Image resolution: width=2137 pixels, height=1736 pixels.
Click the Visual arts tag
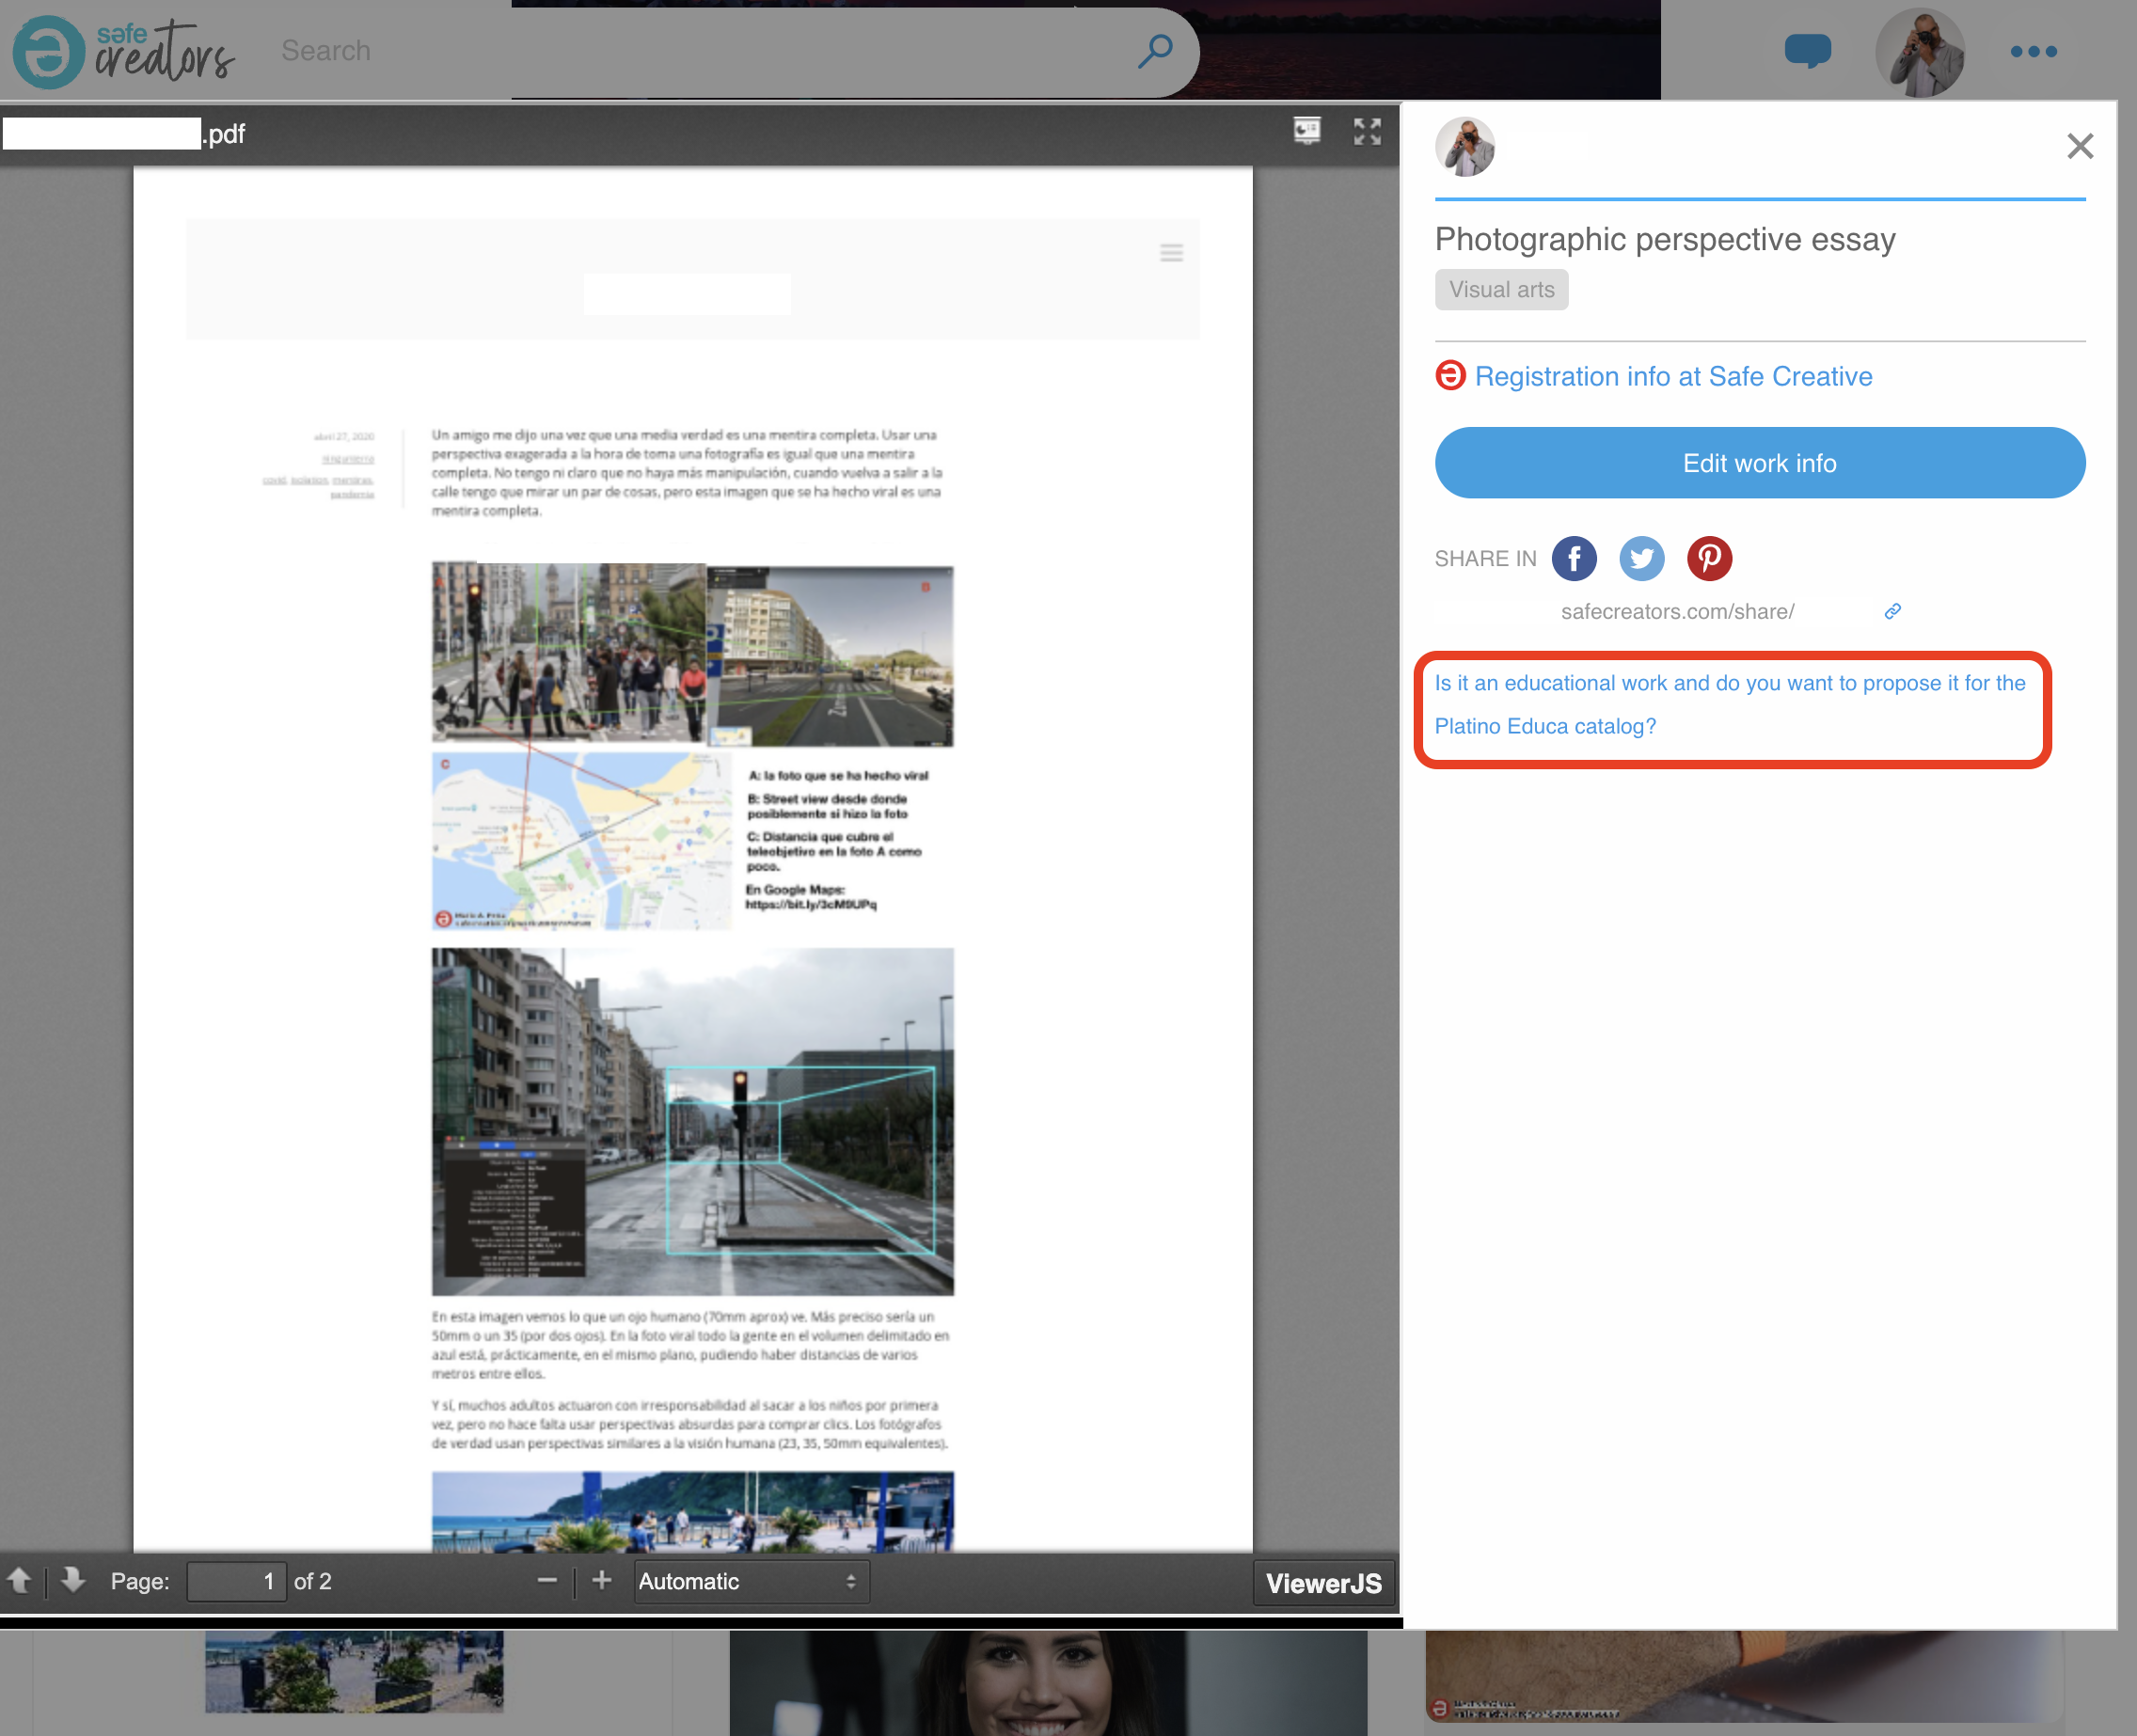(x=1501, y=290)
